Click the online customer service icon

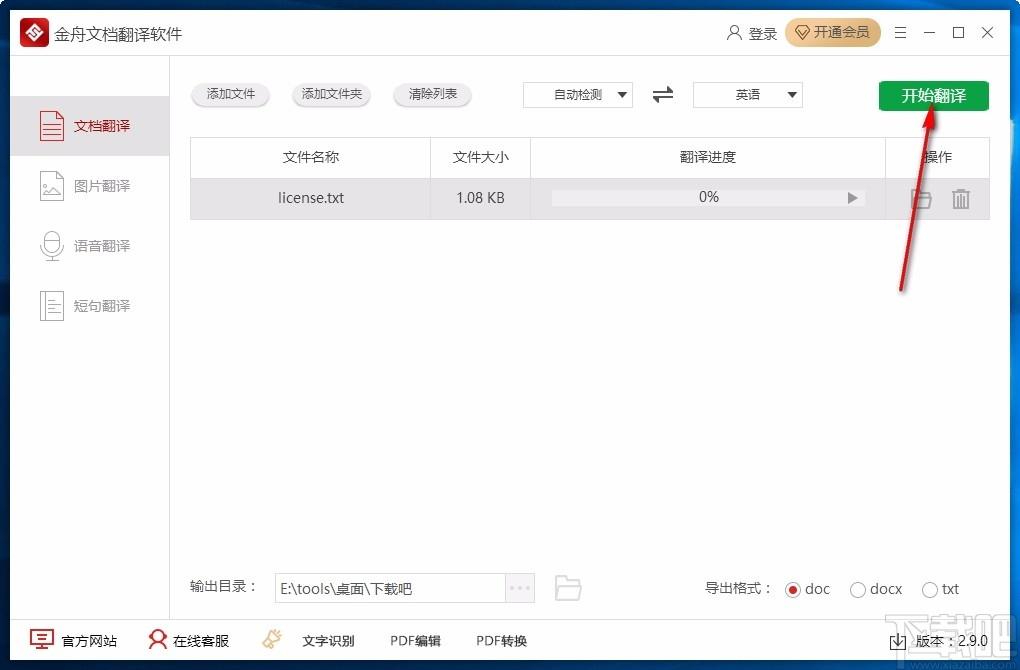(x=157, y=639)
